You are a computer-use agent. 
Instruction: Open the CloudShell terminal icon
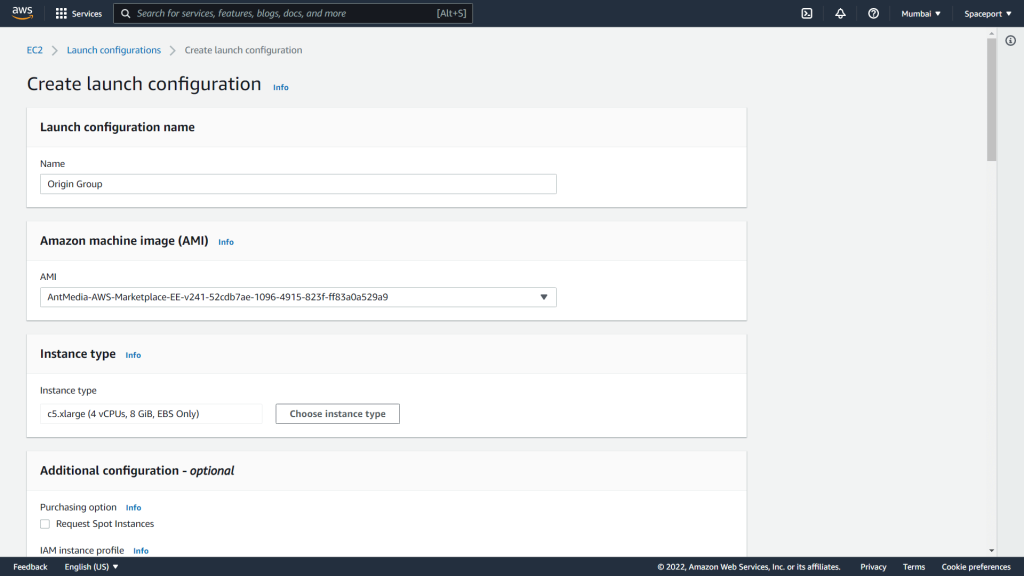coord(807,13)
